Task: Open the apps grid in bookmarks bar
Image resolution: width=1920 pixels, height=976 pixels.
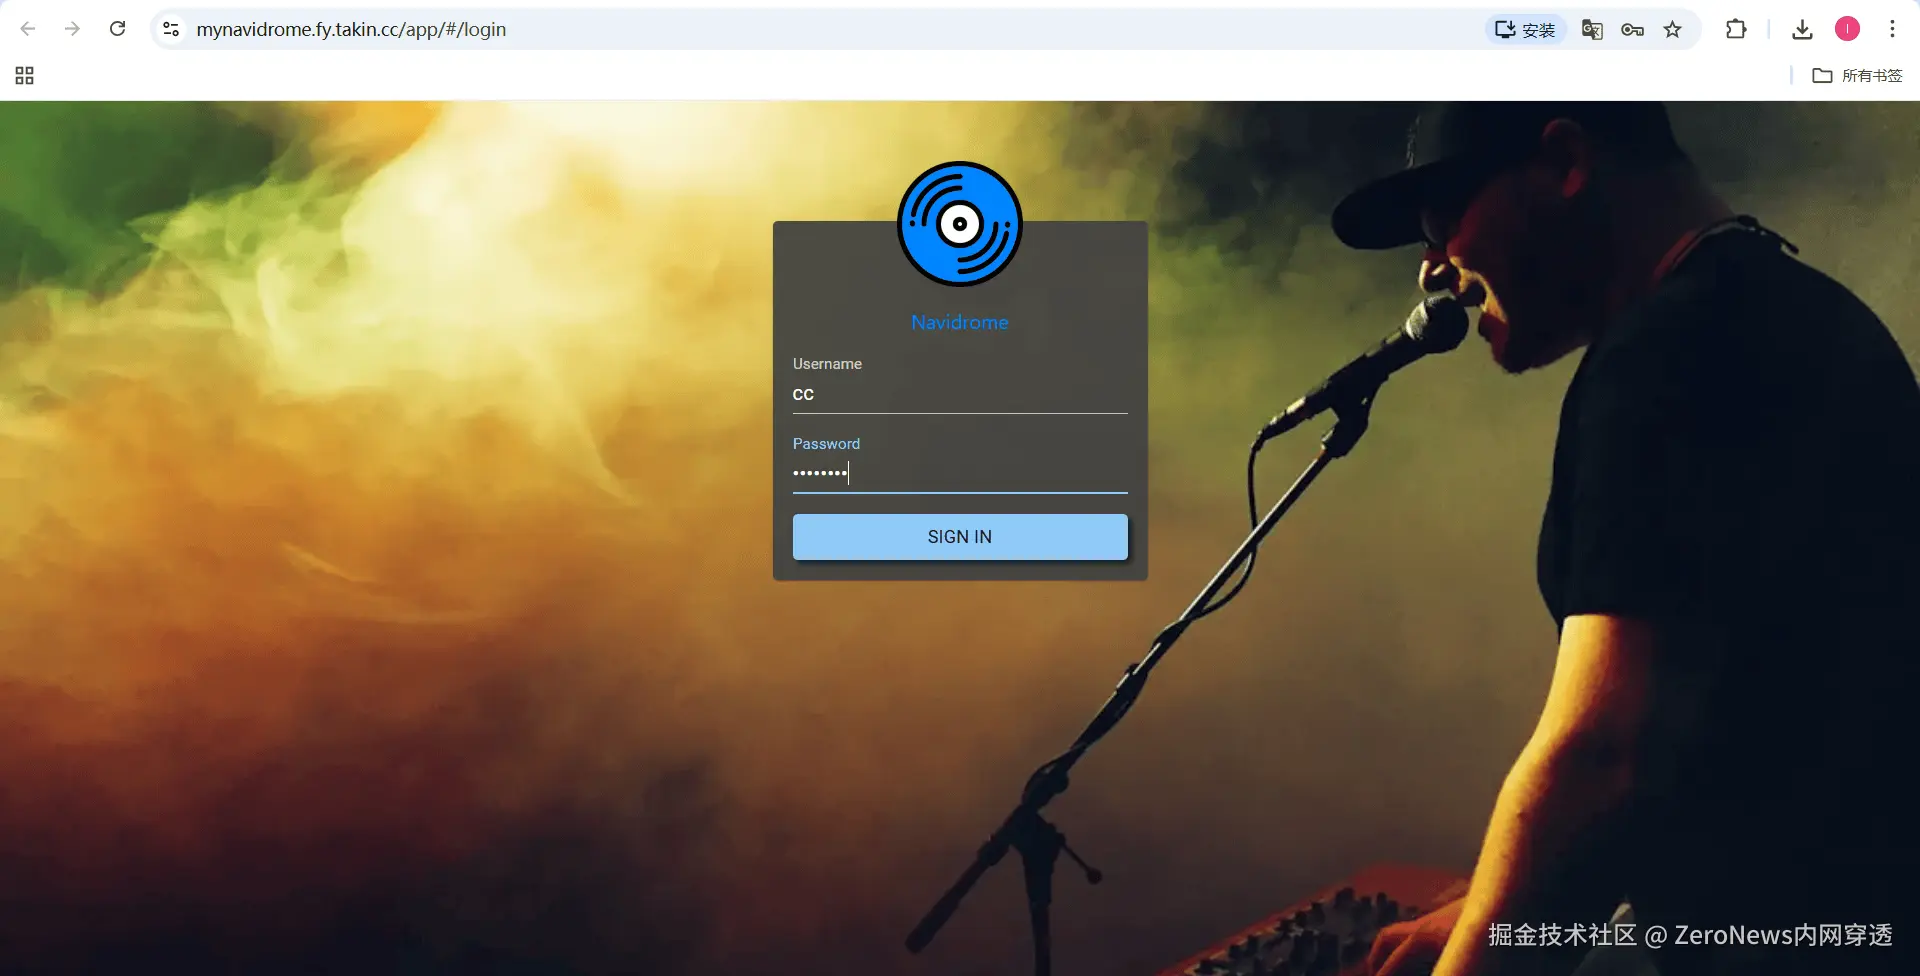Action: click(25, 75)
